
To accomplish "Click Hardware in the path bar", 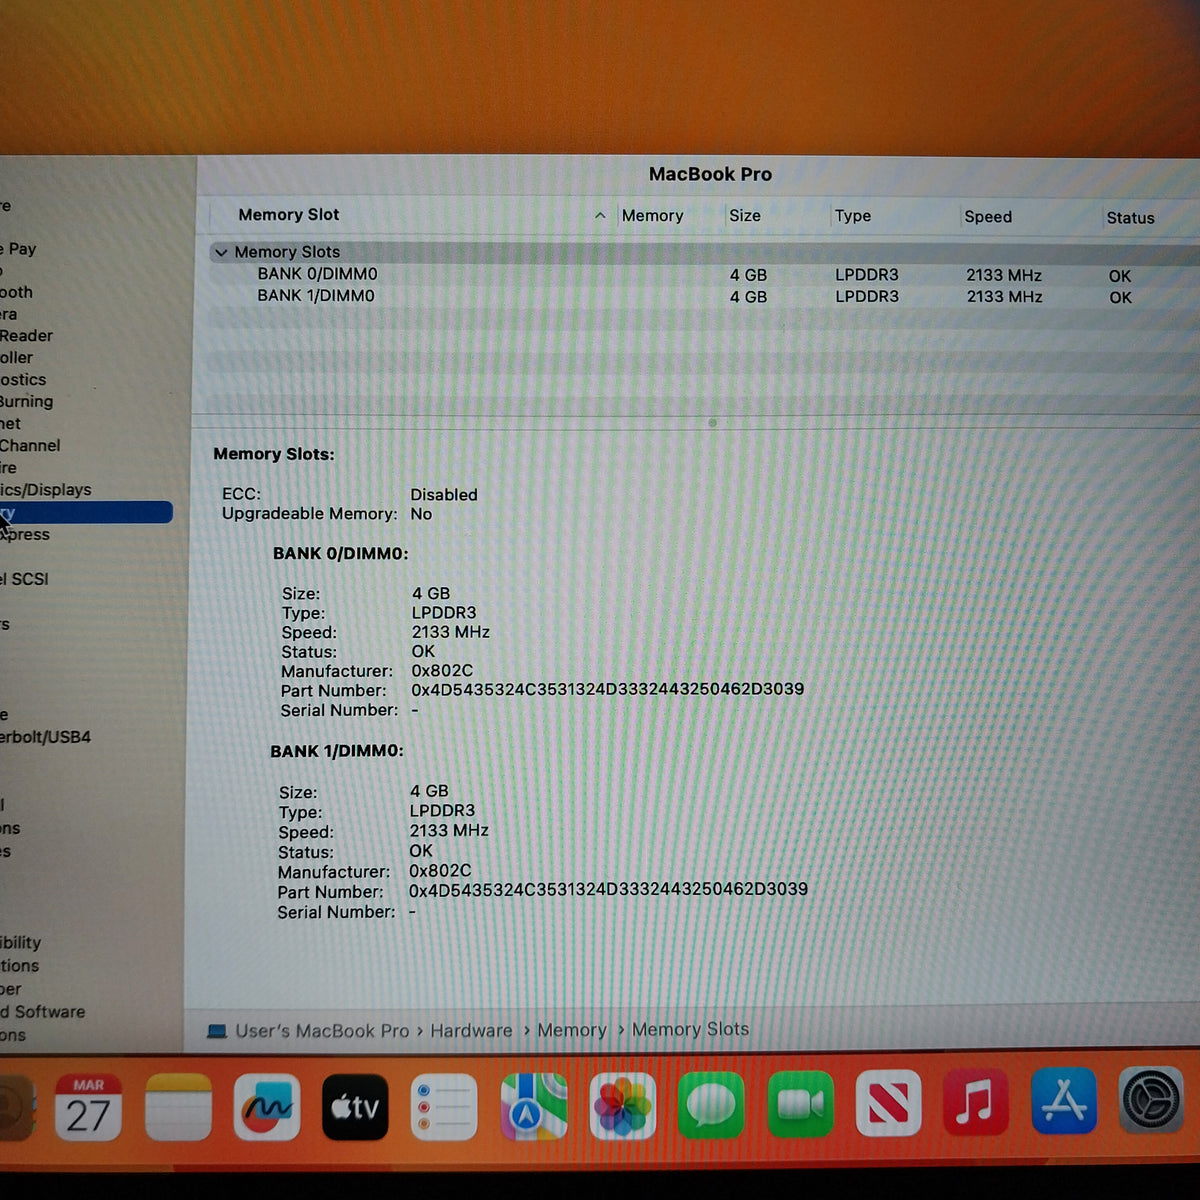I will pyautogui.click(x=471, y=1030).
